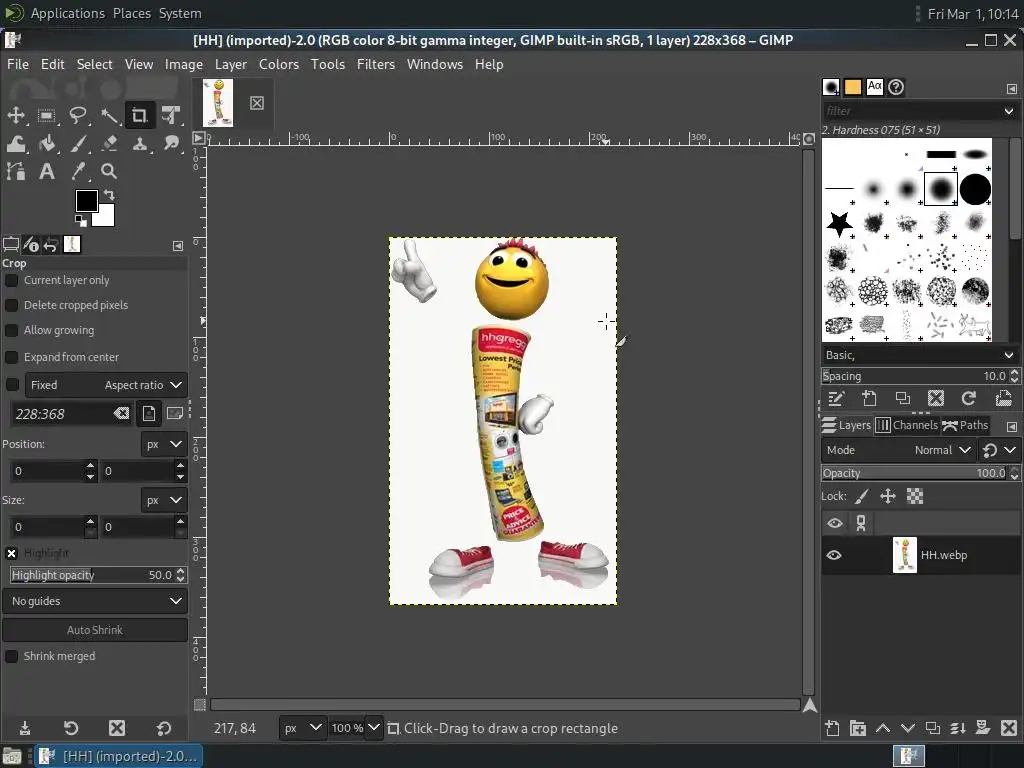The image size is (1024, 768).
Task: Select the Paths tool
Action: pyautogui.click(x=16, y=171)
